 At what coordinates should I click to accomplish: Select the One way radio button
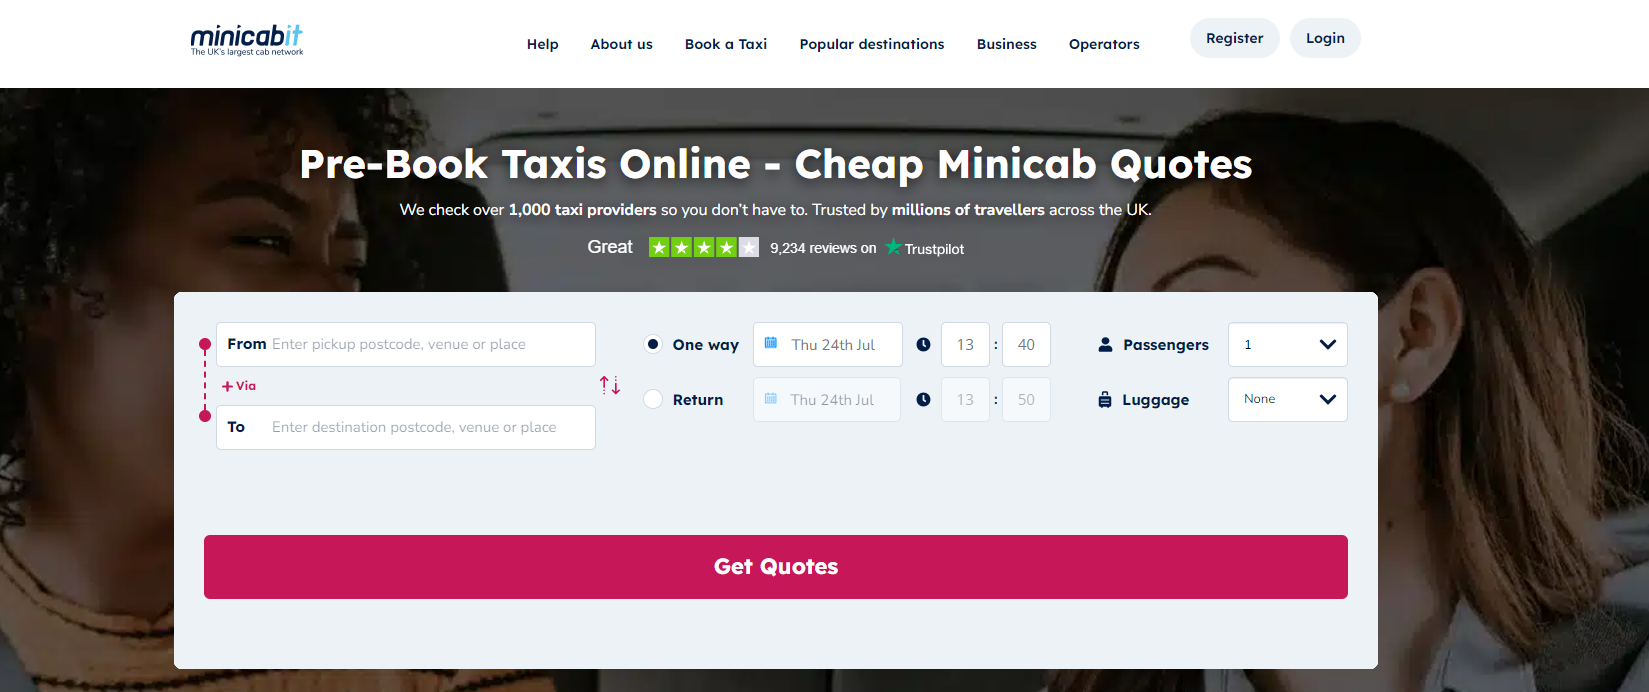(653, 344)
